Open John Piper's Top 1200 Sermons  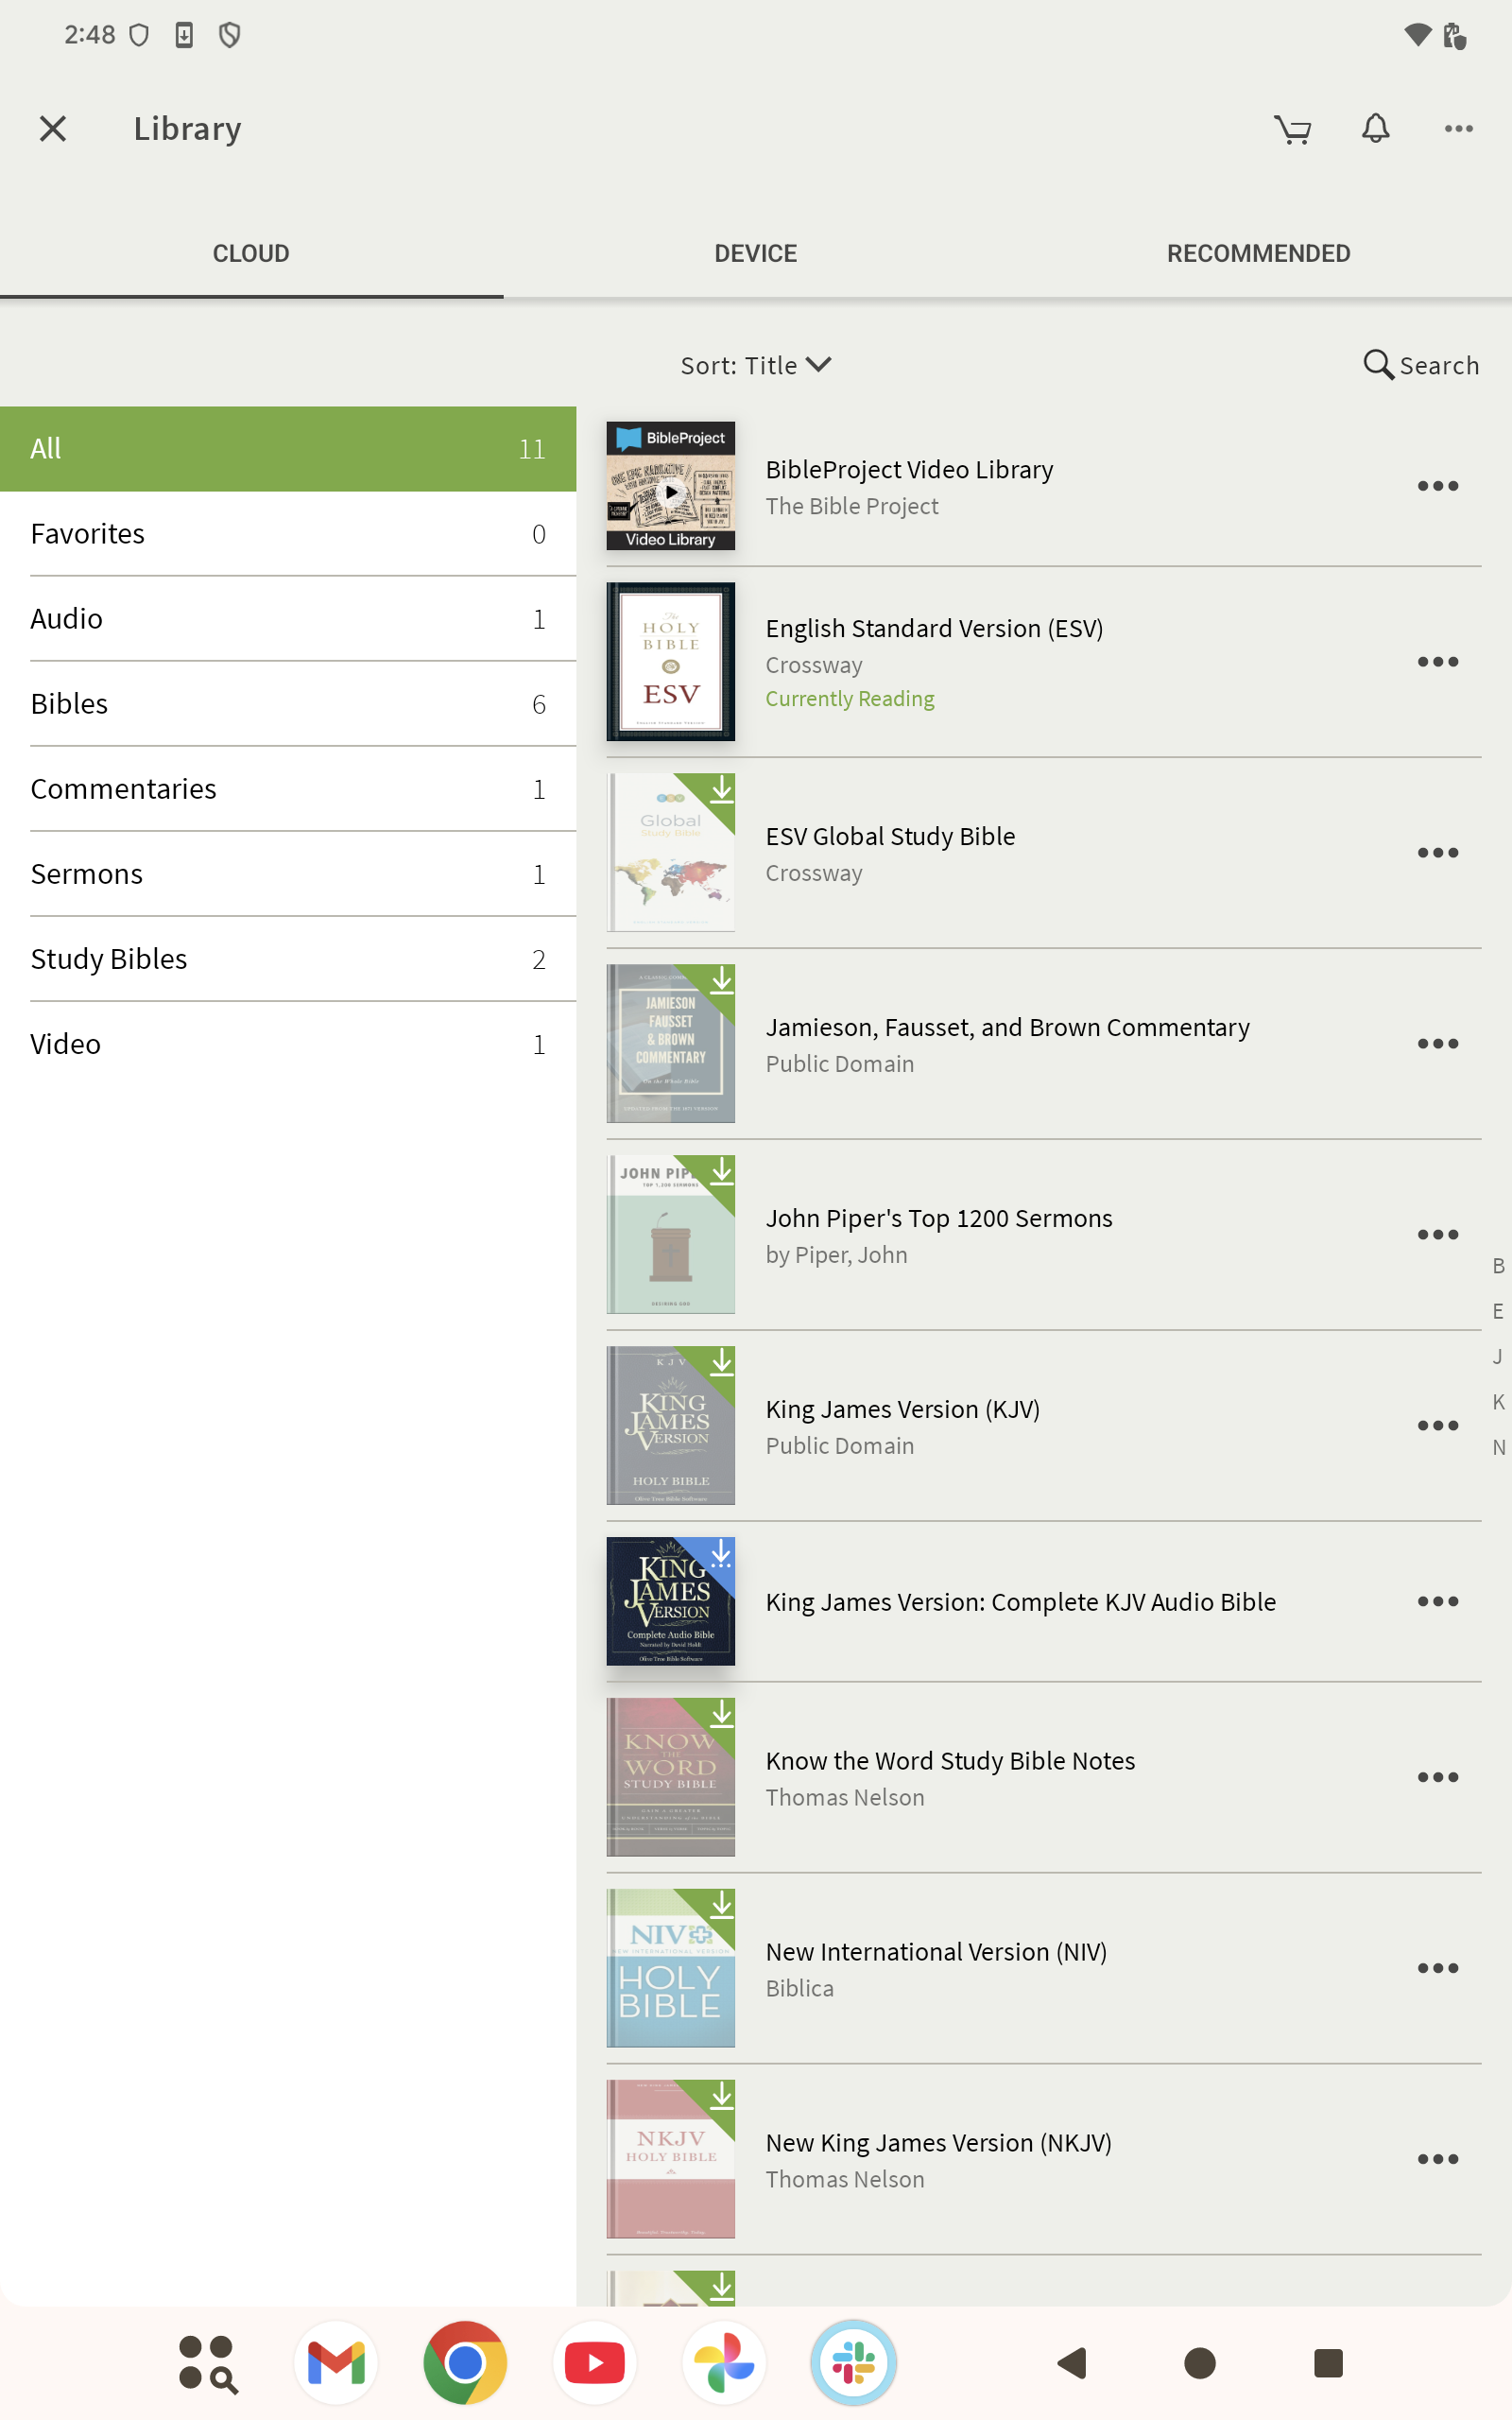[938, 1219]
